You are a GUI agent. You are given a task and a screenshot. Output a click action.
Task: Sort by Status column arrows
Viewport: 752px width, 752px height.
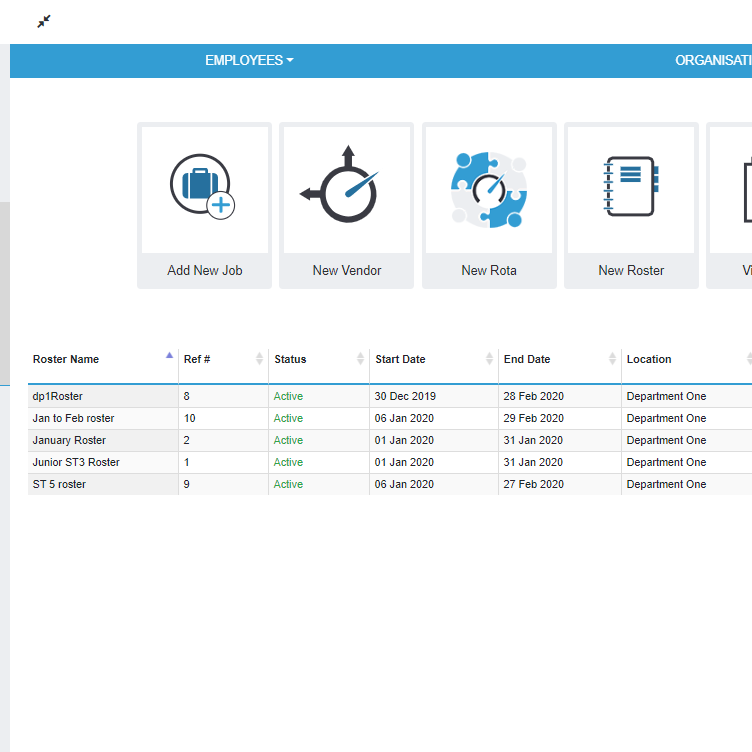tap(361, 359)
